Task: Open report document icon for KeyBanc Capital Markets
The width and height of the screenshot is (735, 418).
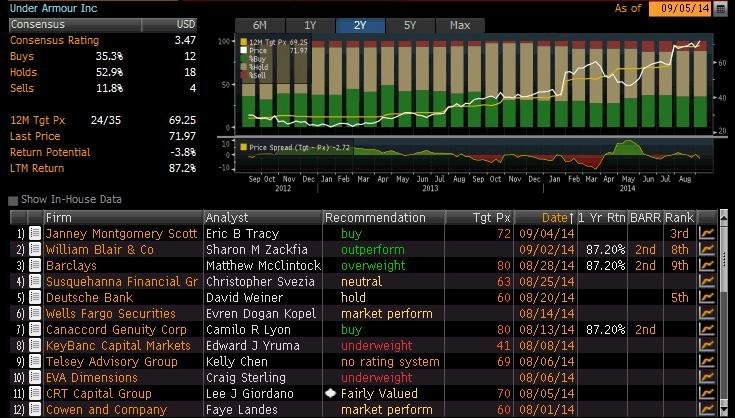Action: pyautogui.click(x=35, y=345)
